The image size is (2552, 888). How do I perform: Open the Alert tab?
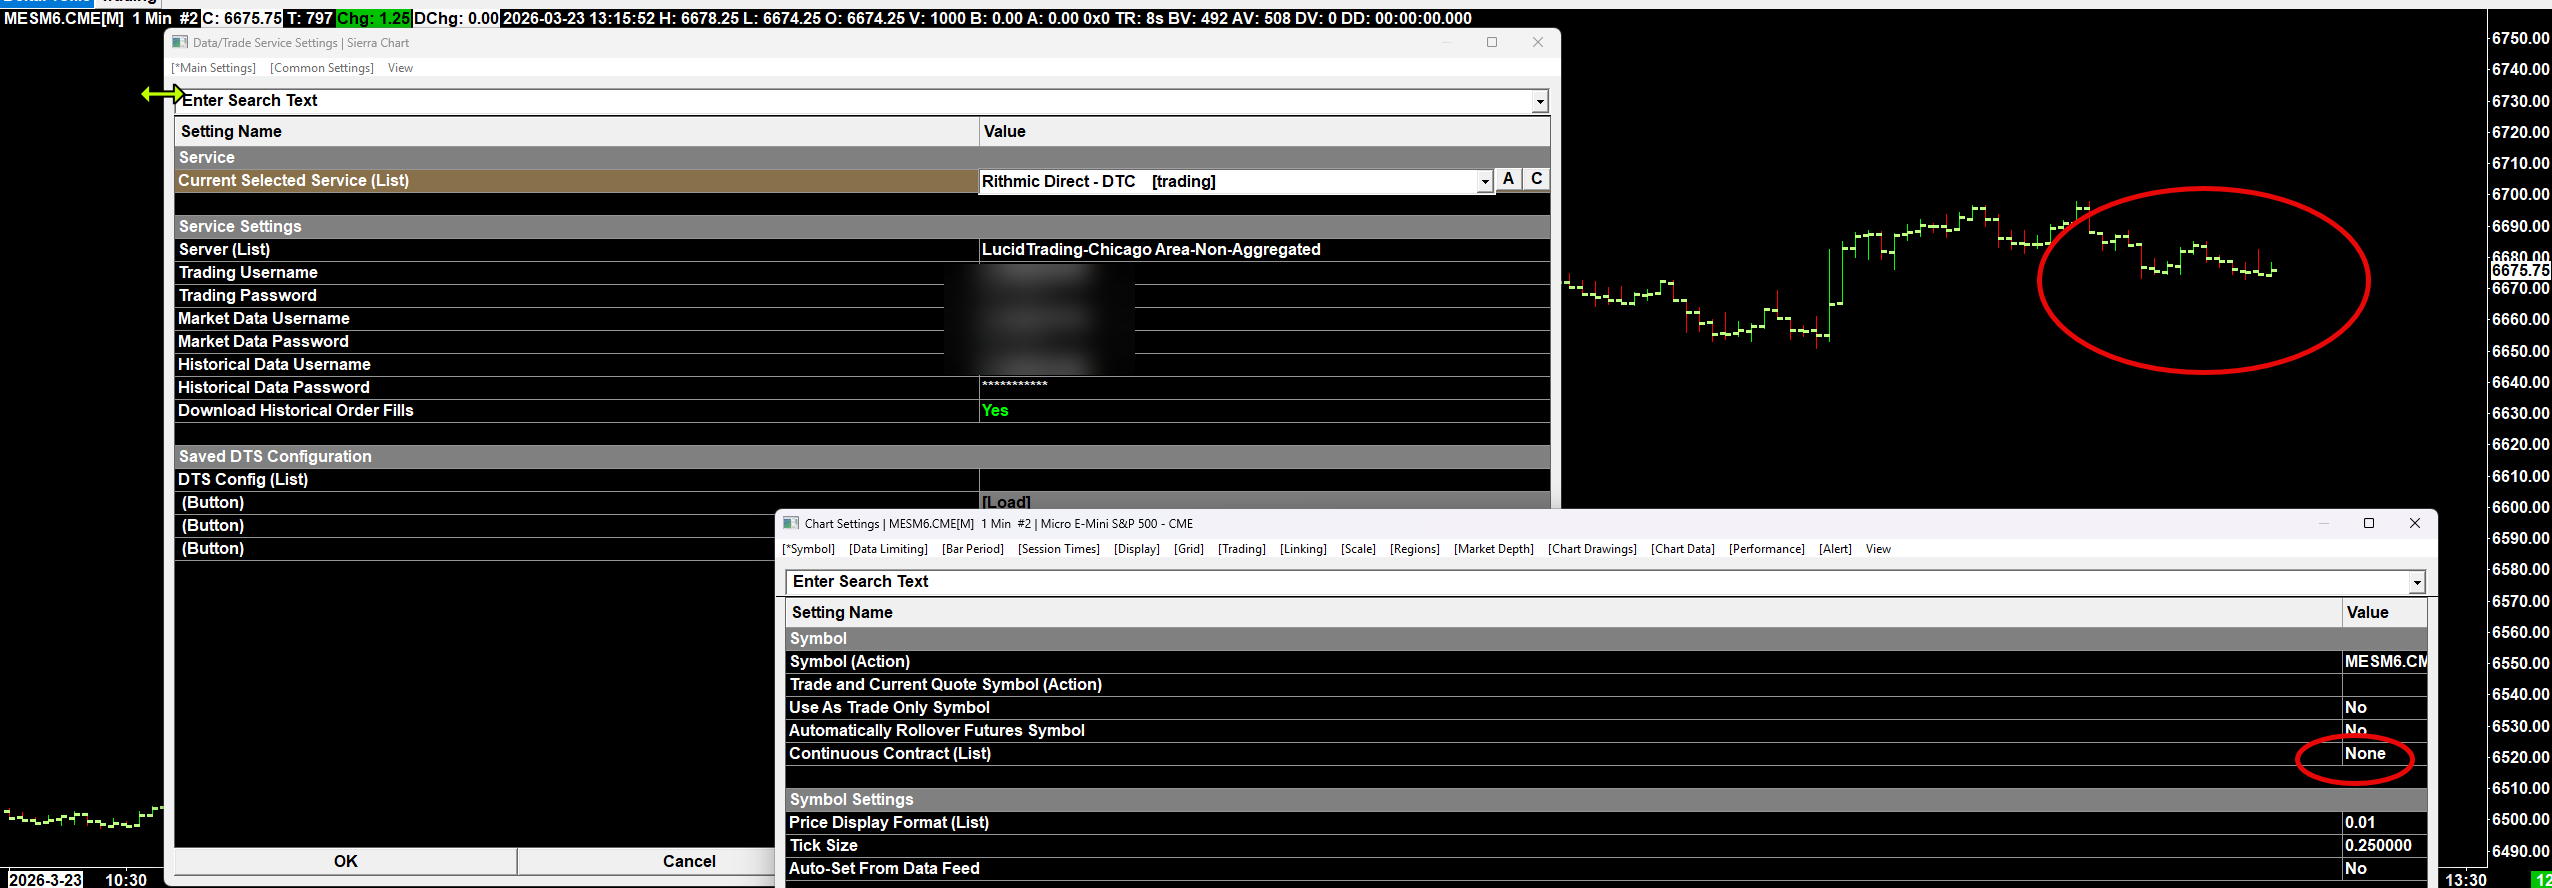(x=1835, y=549)
